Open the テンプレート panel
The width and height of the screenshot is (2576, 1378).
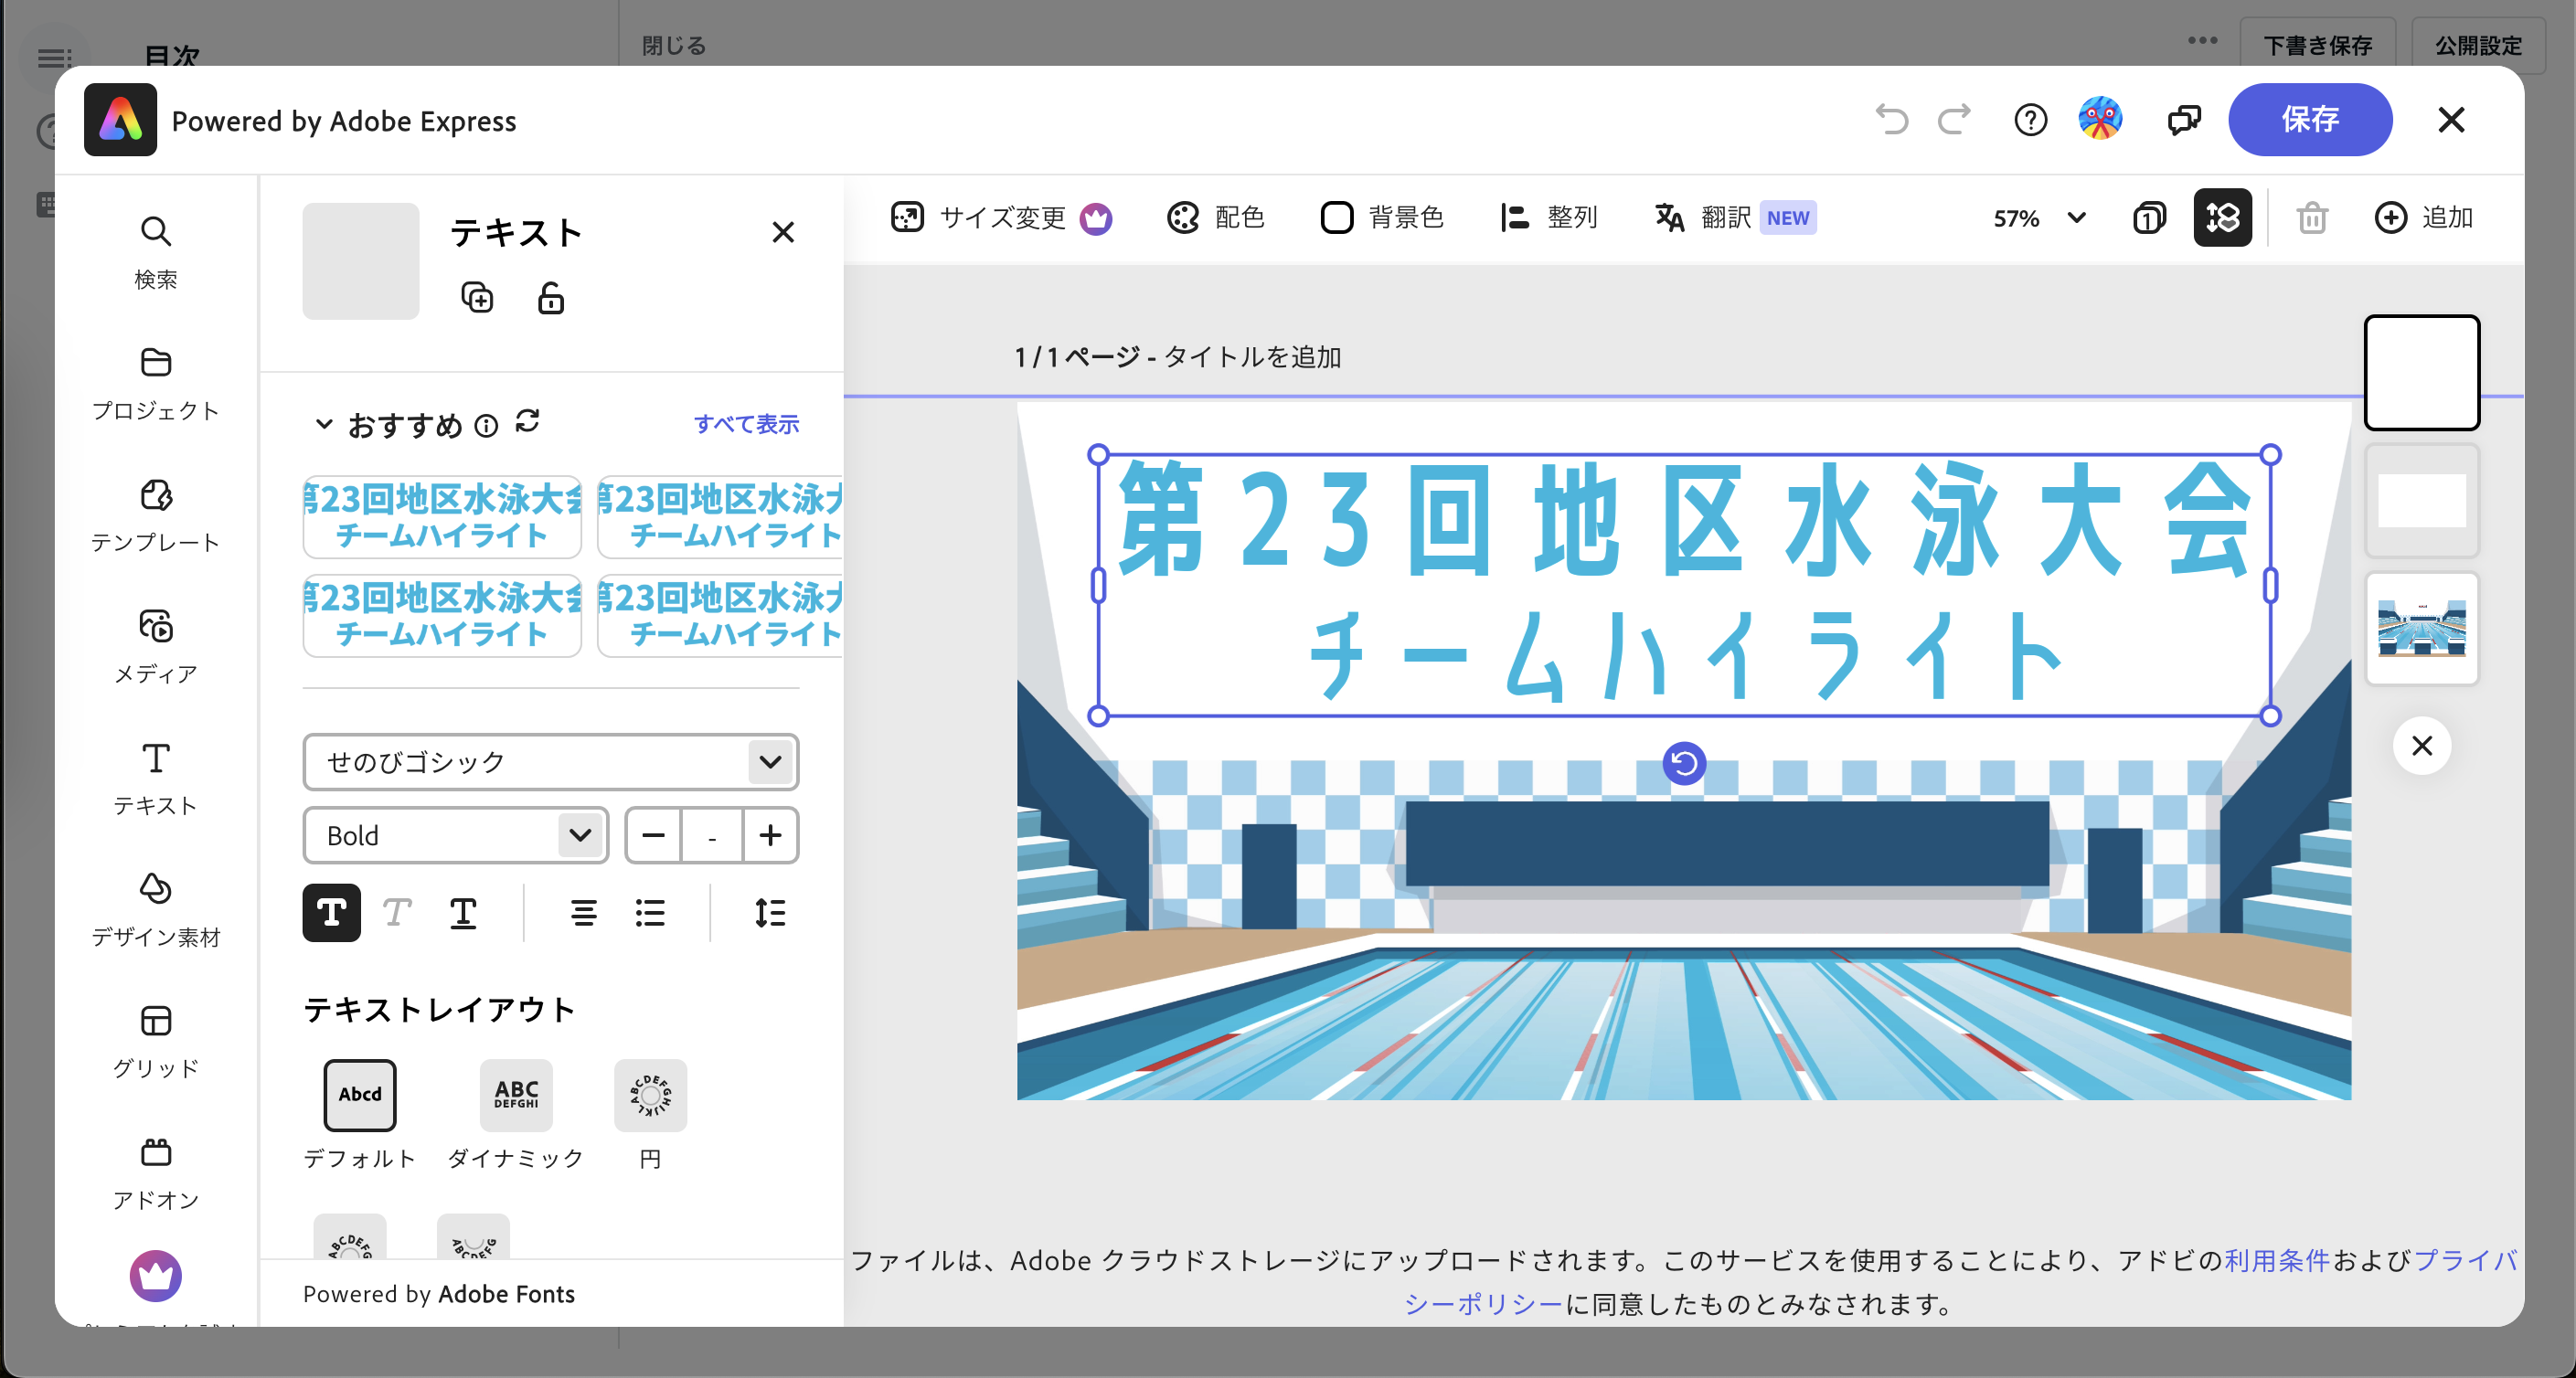155,517
